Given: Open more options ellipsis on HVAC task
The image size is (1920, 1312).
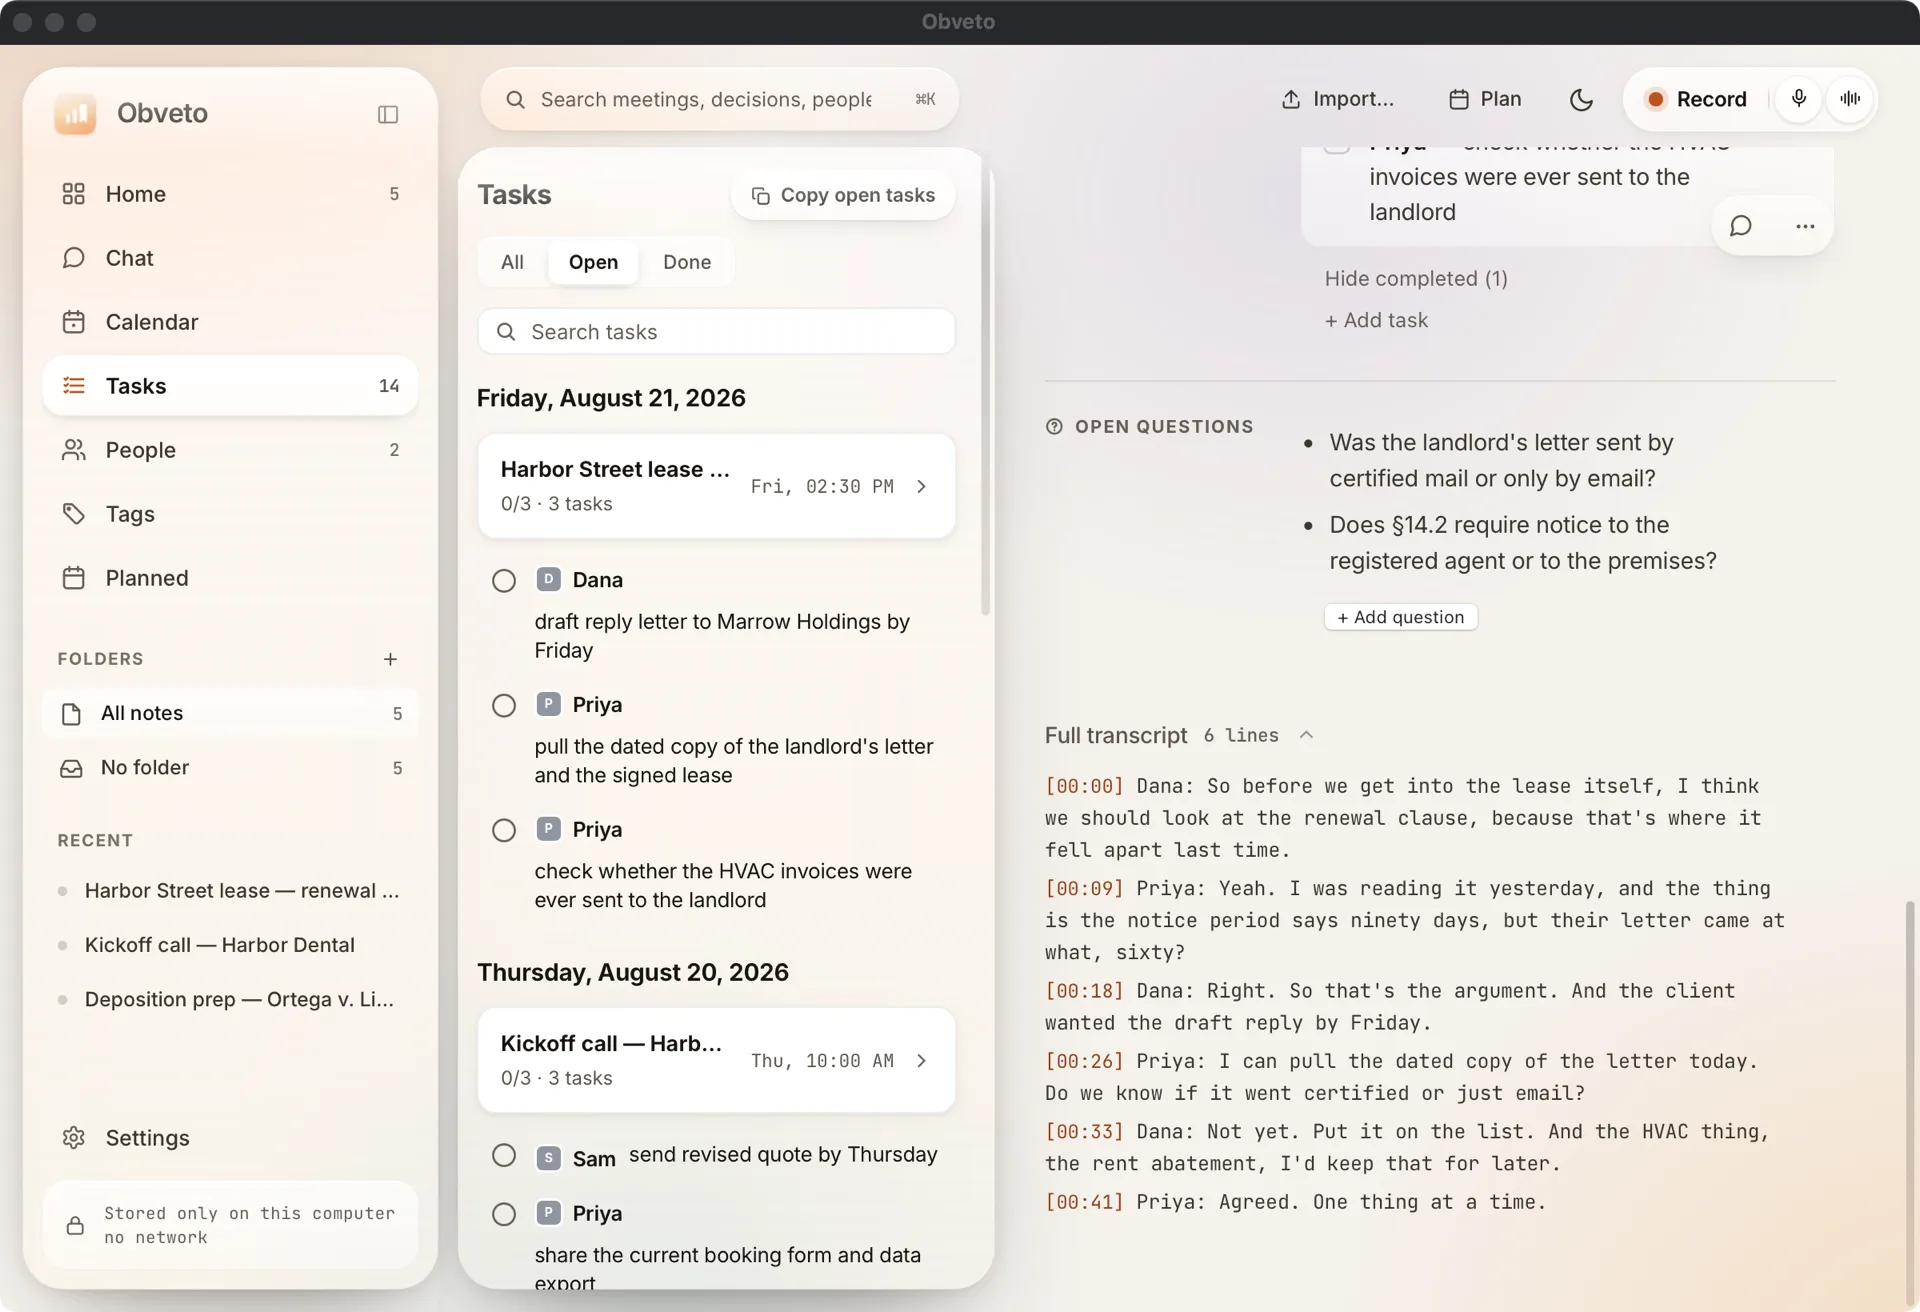Looking at the screenshot, I should point(1804,226).
